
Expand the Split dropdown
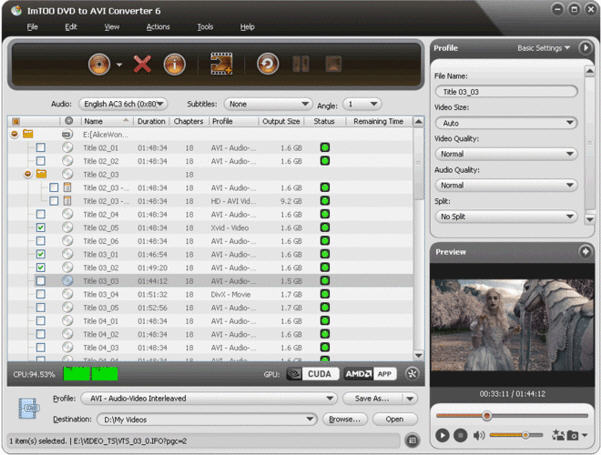coord(507,216)
